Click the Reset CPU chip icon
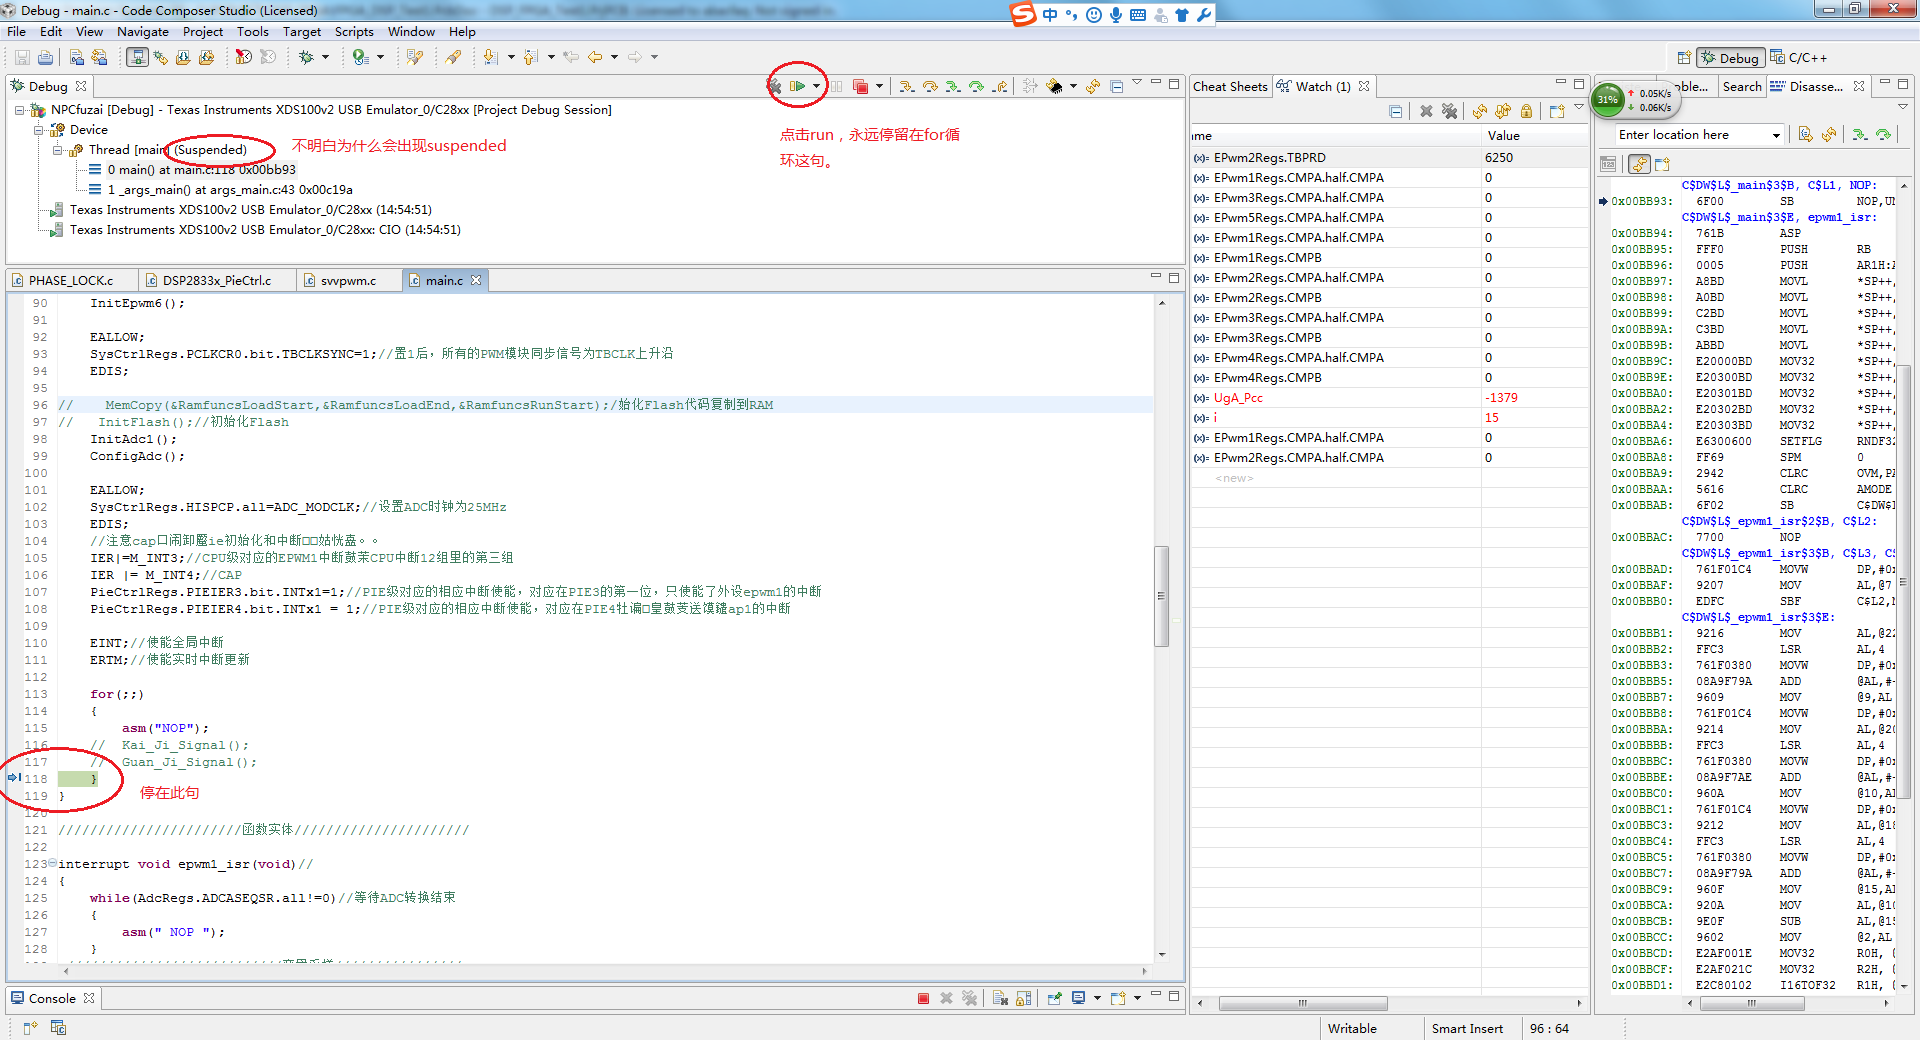 [x=1054, y=87]
